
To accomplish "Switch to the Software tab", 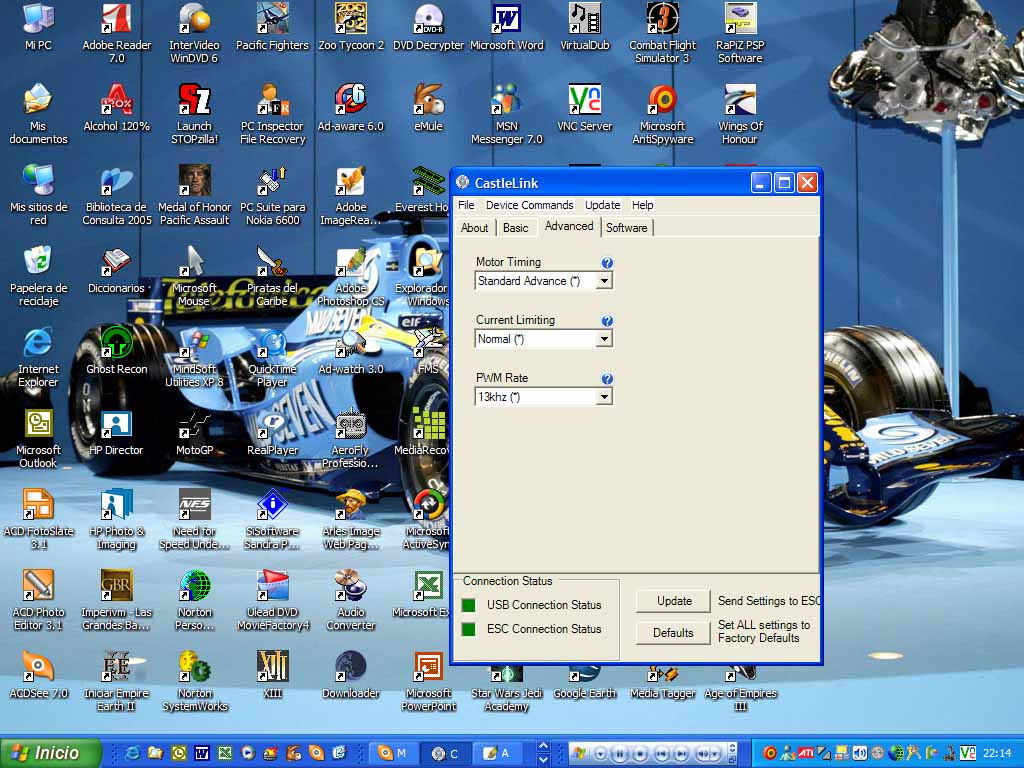I will (626, 228).
